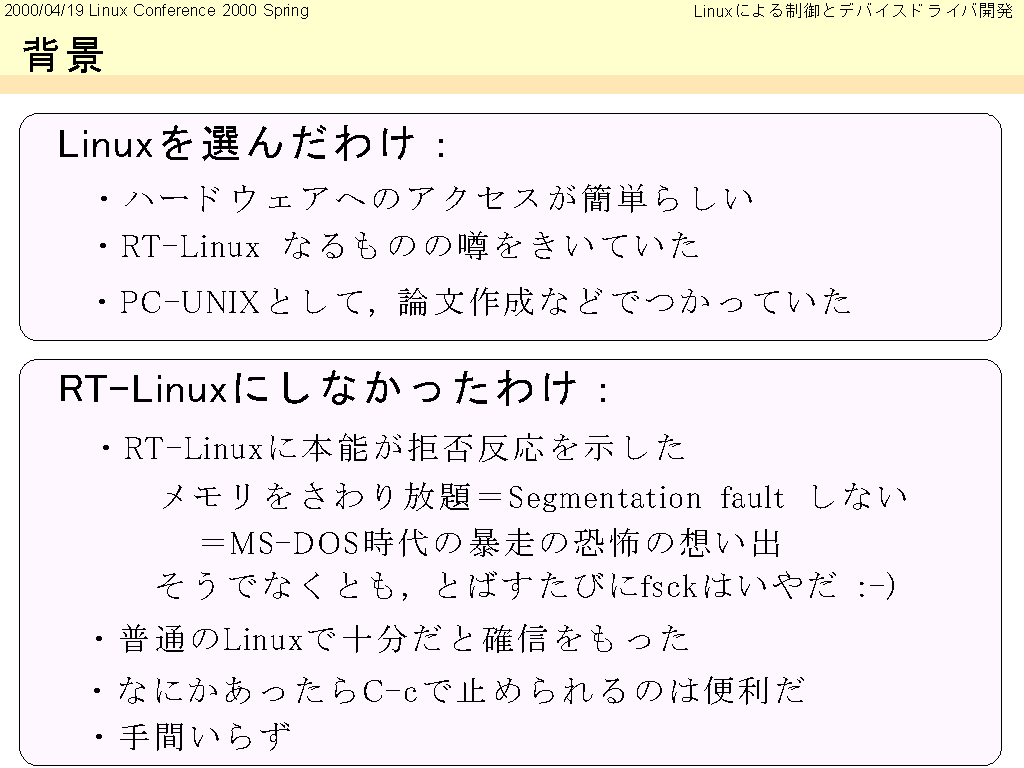Image resolution: width=1024 pixels, height=768 pixels.
Task: Click the bullet 'ハードウェアへのアクセスが簡単らしい'
Action: (426, 198)
